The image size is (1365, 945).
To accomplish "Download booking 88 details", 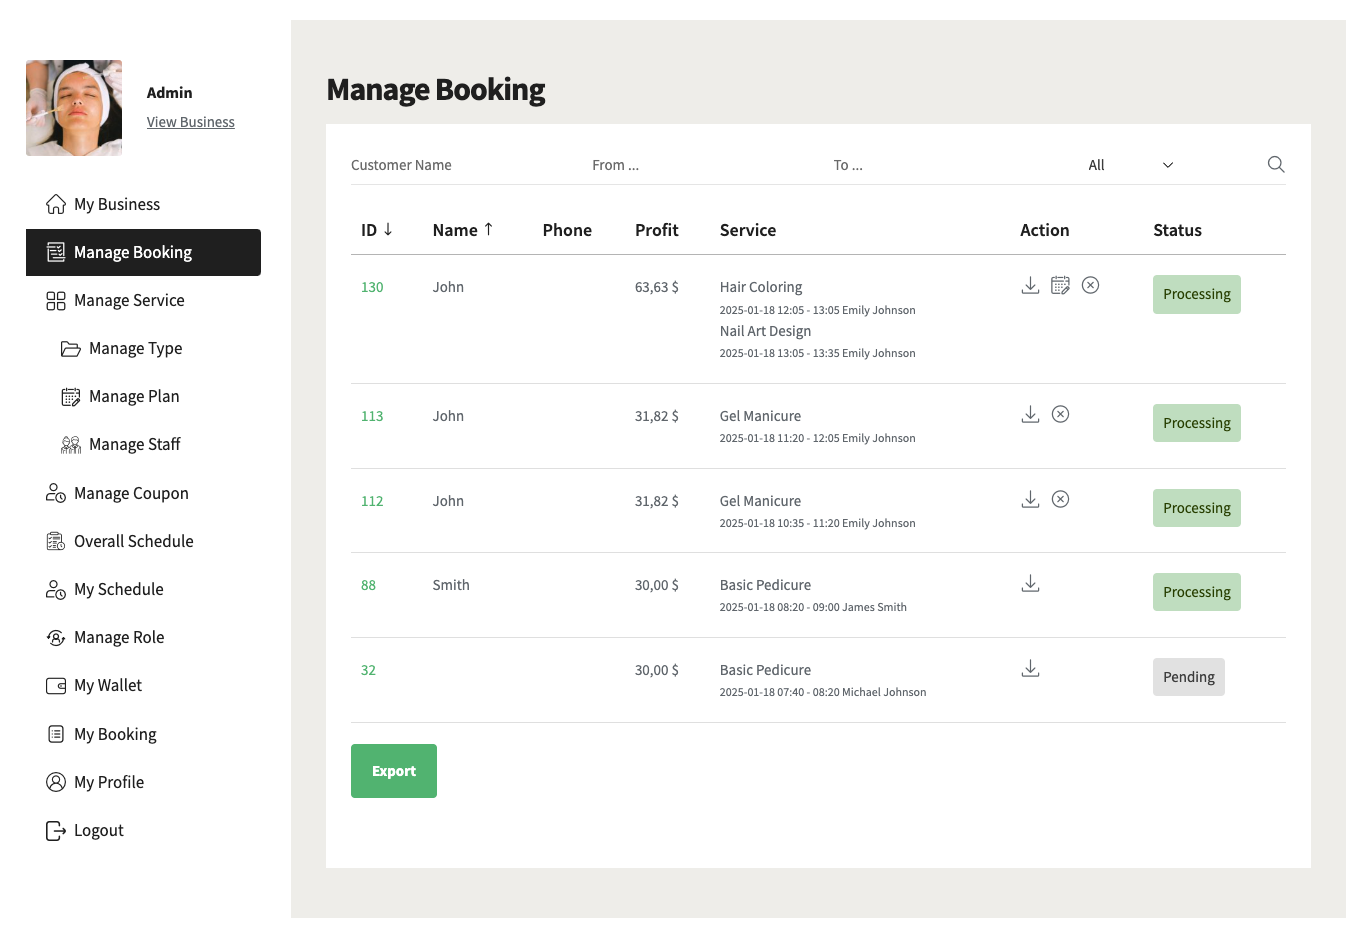I will coord(1030,584).
